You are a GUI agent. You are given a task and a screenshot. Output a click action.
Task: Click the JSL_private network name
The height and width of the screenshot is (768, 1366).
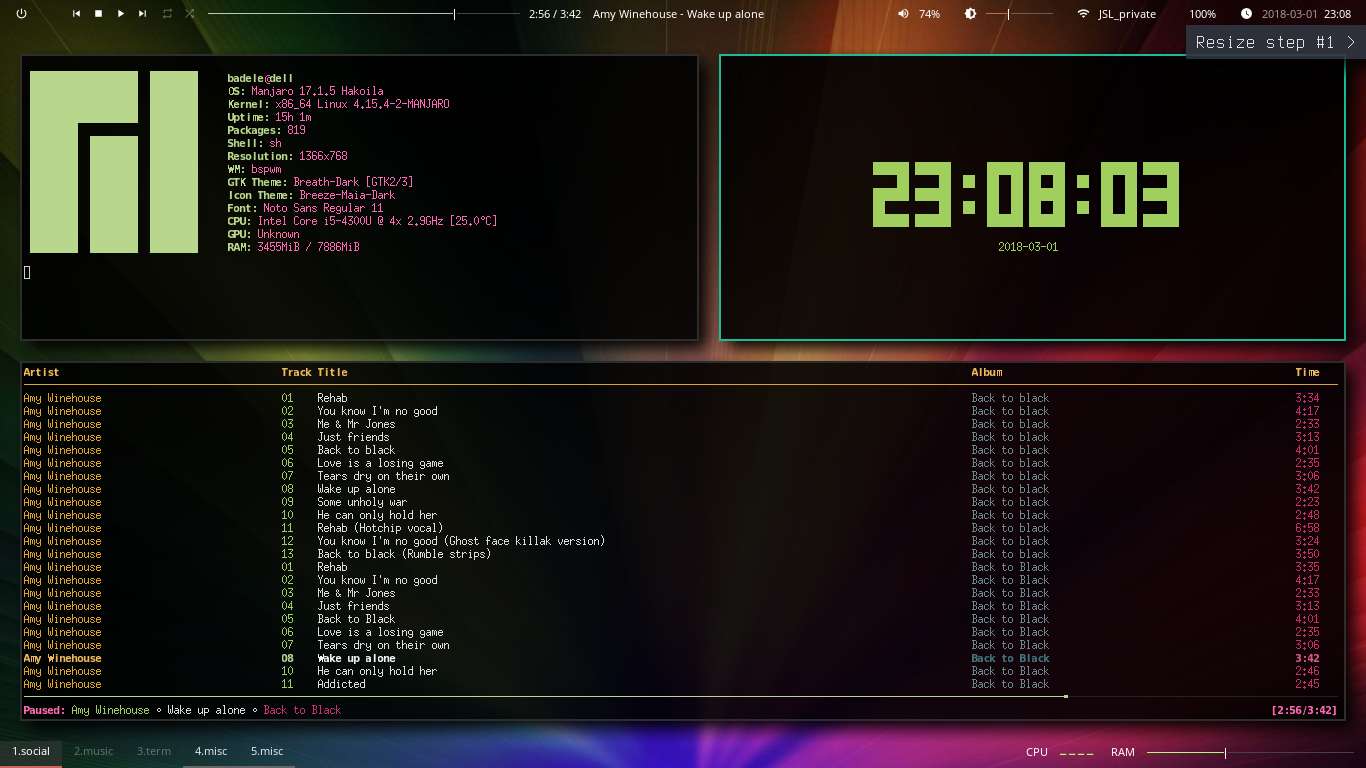(x=1127, y=14)
